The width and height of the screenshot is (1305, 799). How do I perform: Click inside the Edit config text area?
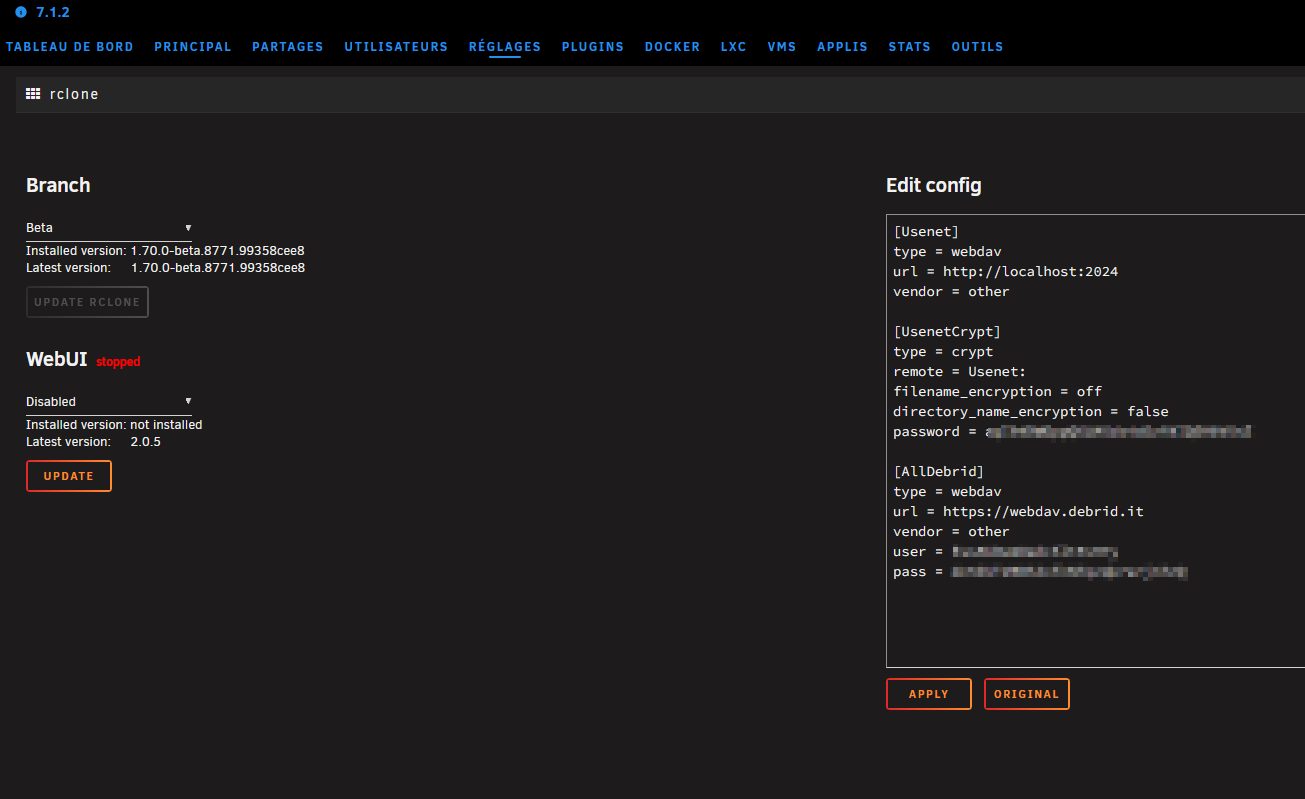coord(1095,620)
